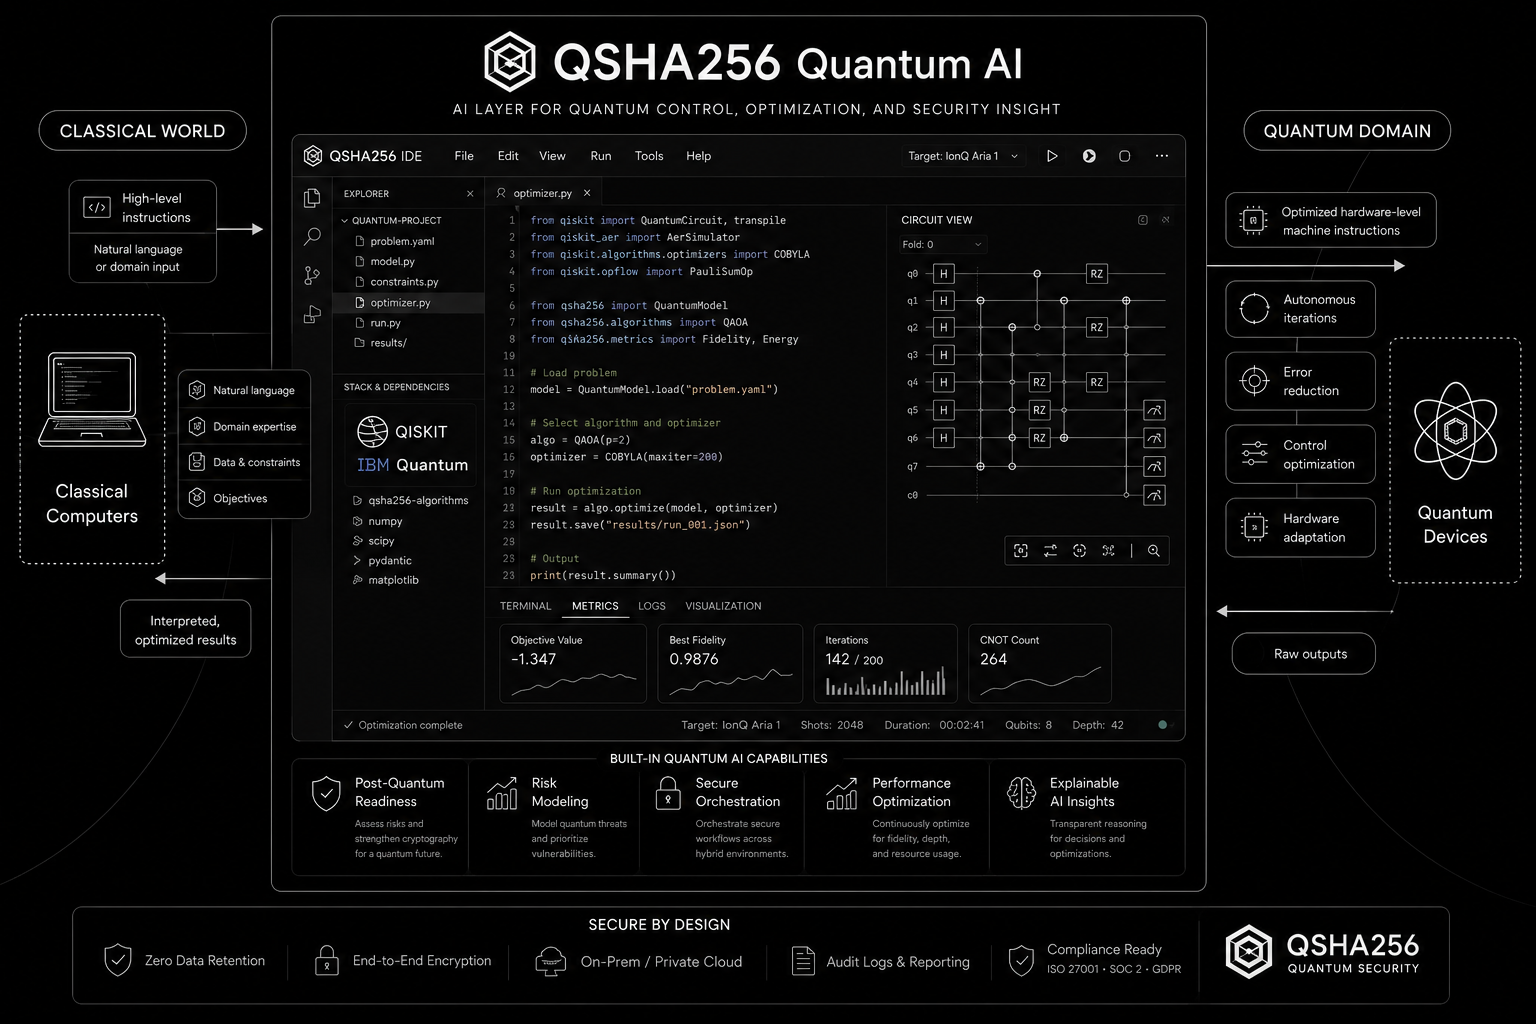The width and height of the screenshot is (1536, 1024).
Task: Click the zoom magnifier in circuit toolbar
Action: point(1154,551)
